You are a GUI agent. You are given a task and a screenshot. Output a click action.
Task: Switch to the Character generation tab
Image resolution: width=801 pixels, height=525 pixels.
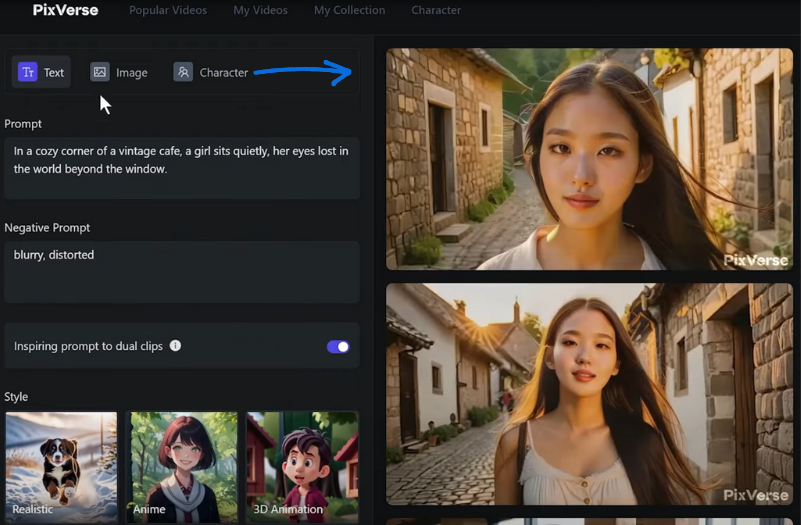(210, 72)
